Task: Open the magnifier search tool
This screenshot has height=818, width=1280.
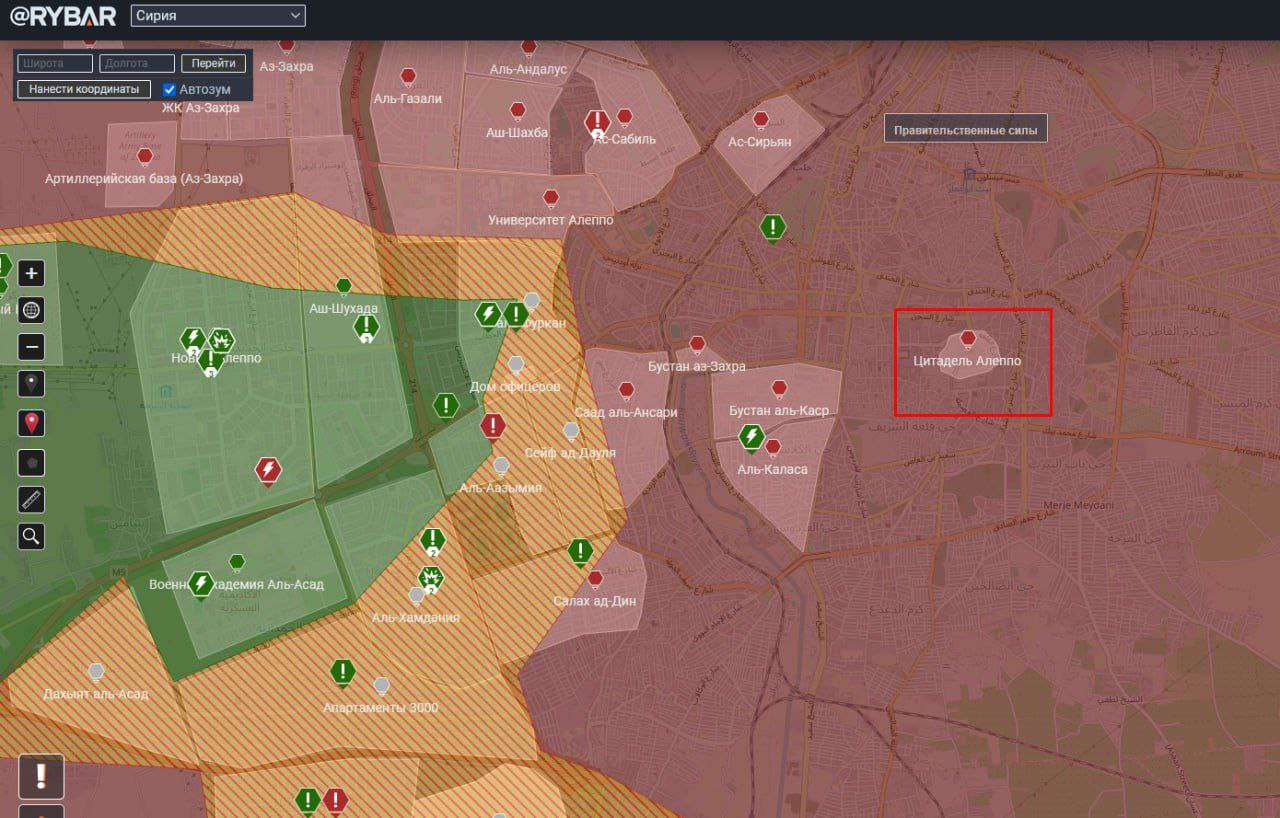Action: pos(31,536)
